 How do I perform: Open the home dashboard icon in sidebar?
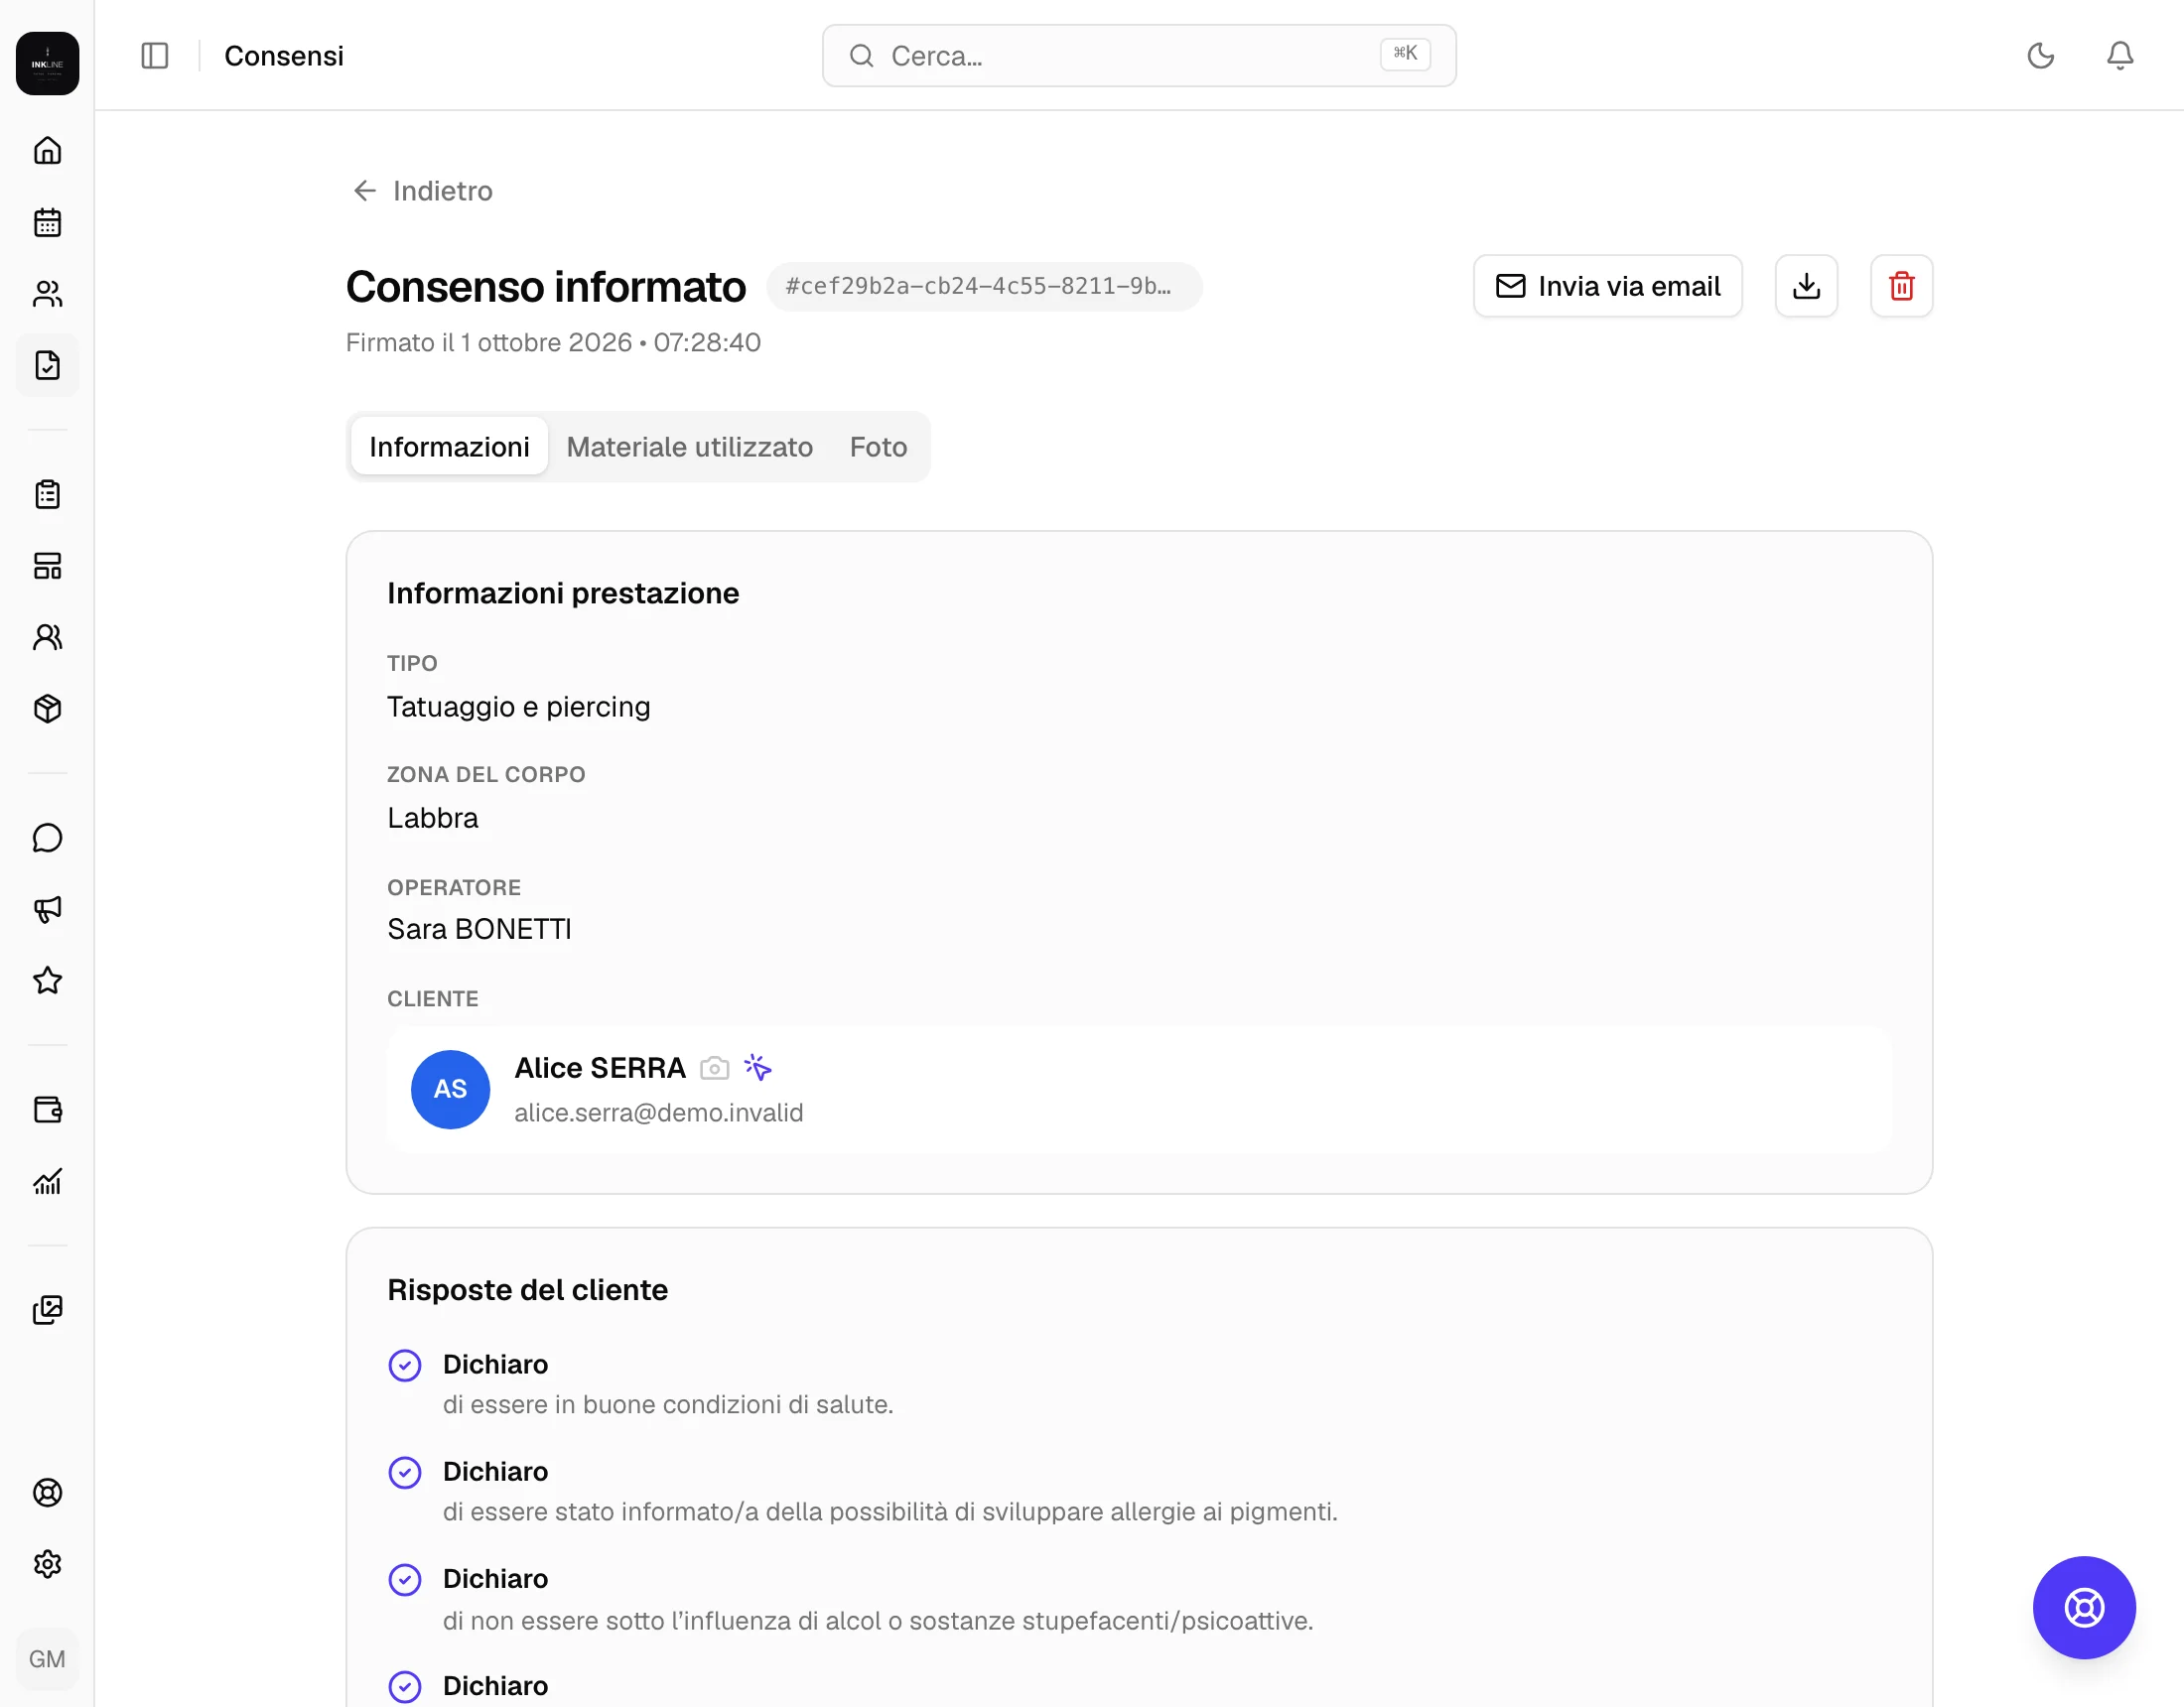coord(47,151)
